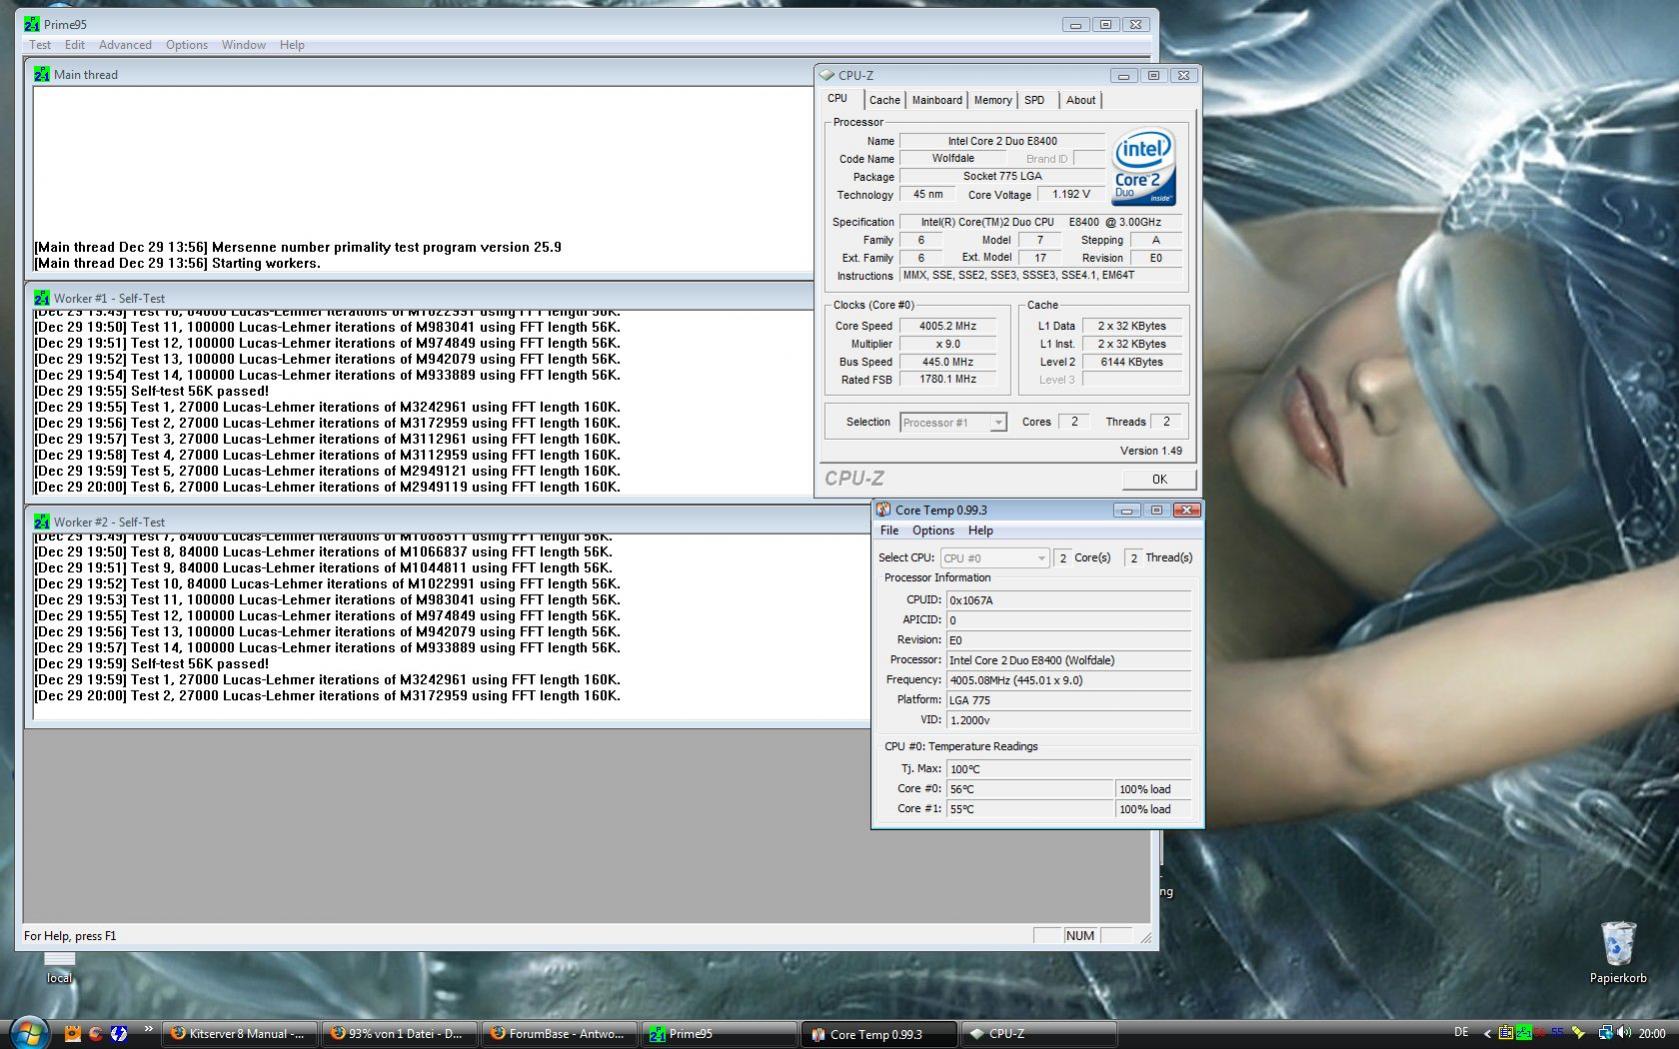The height and width of the screenshot is (1049, 1679).
Task: Open Prime95 Help menu
Action: pos(292,45)
